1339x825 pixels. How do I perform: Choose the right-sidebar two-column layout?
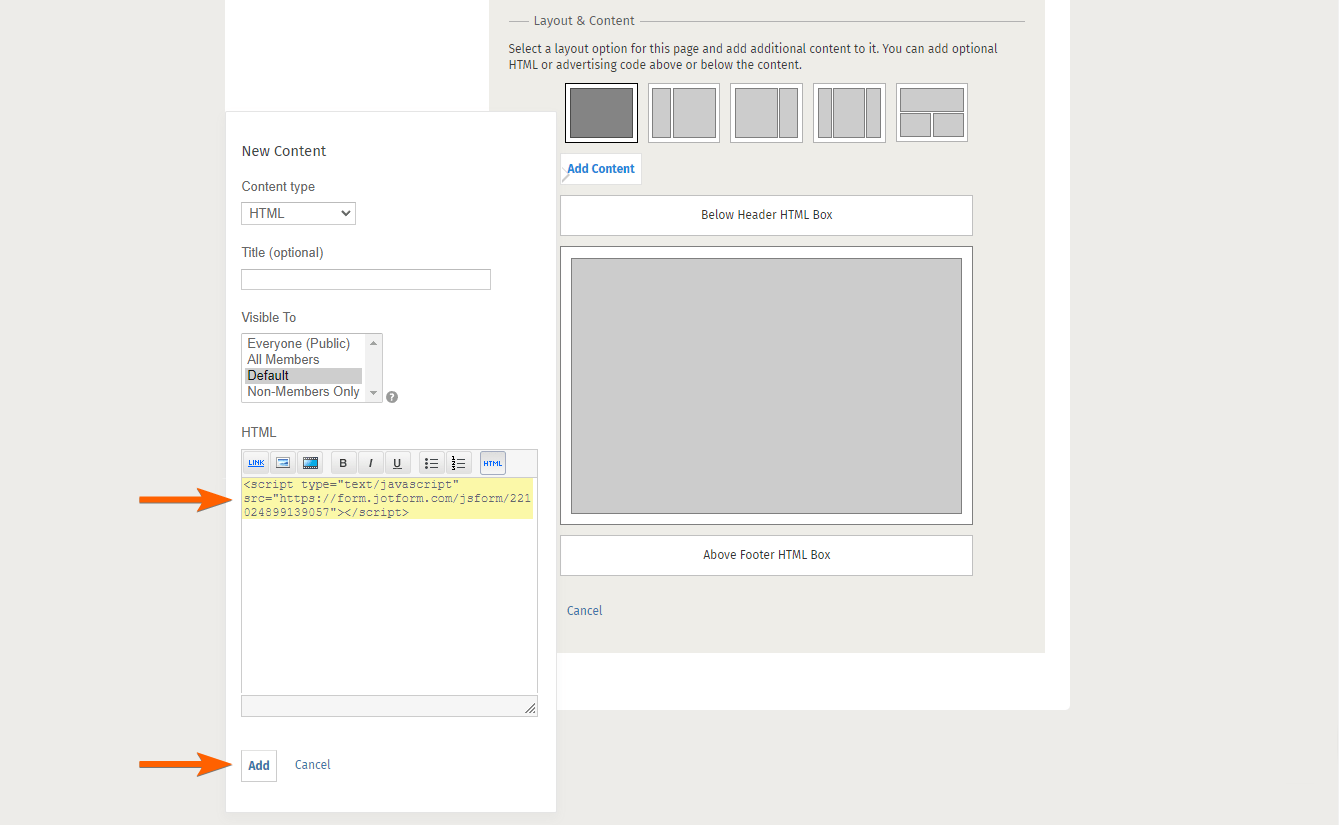click(766, 113)
